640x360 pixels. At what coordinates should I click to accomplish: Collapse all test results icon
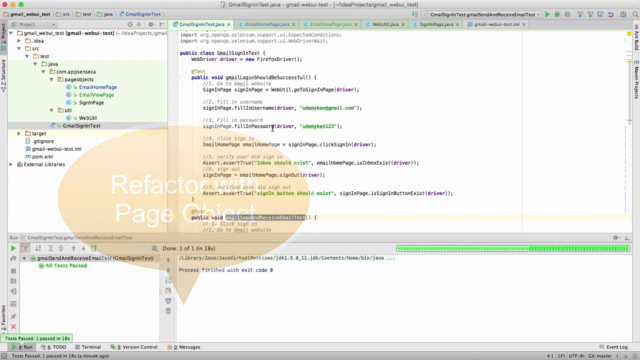click(x=61, y=248)
